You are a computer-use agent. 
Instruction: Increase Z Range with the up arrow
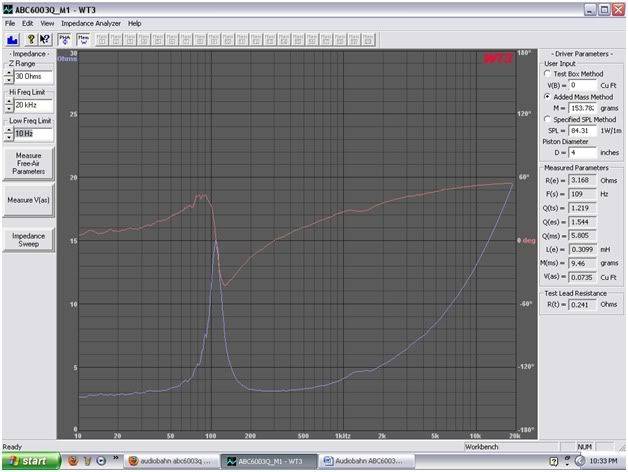(x=9, y=73)
